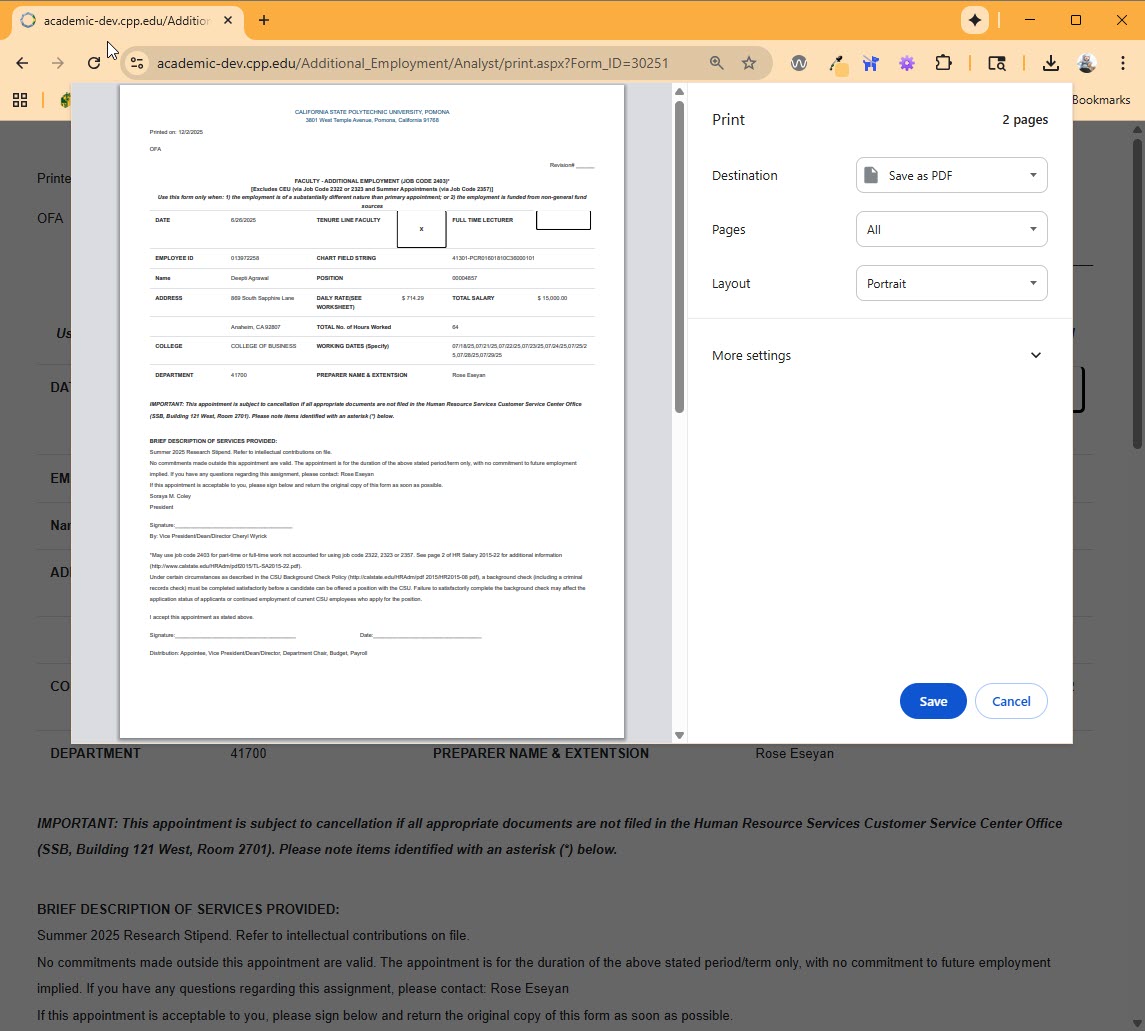This screenshot has height=1031, width=1145.
Task: Click the Downloads toolbar icon
Action: tap(1050, 62)
